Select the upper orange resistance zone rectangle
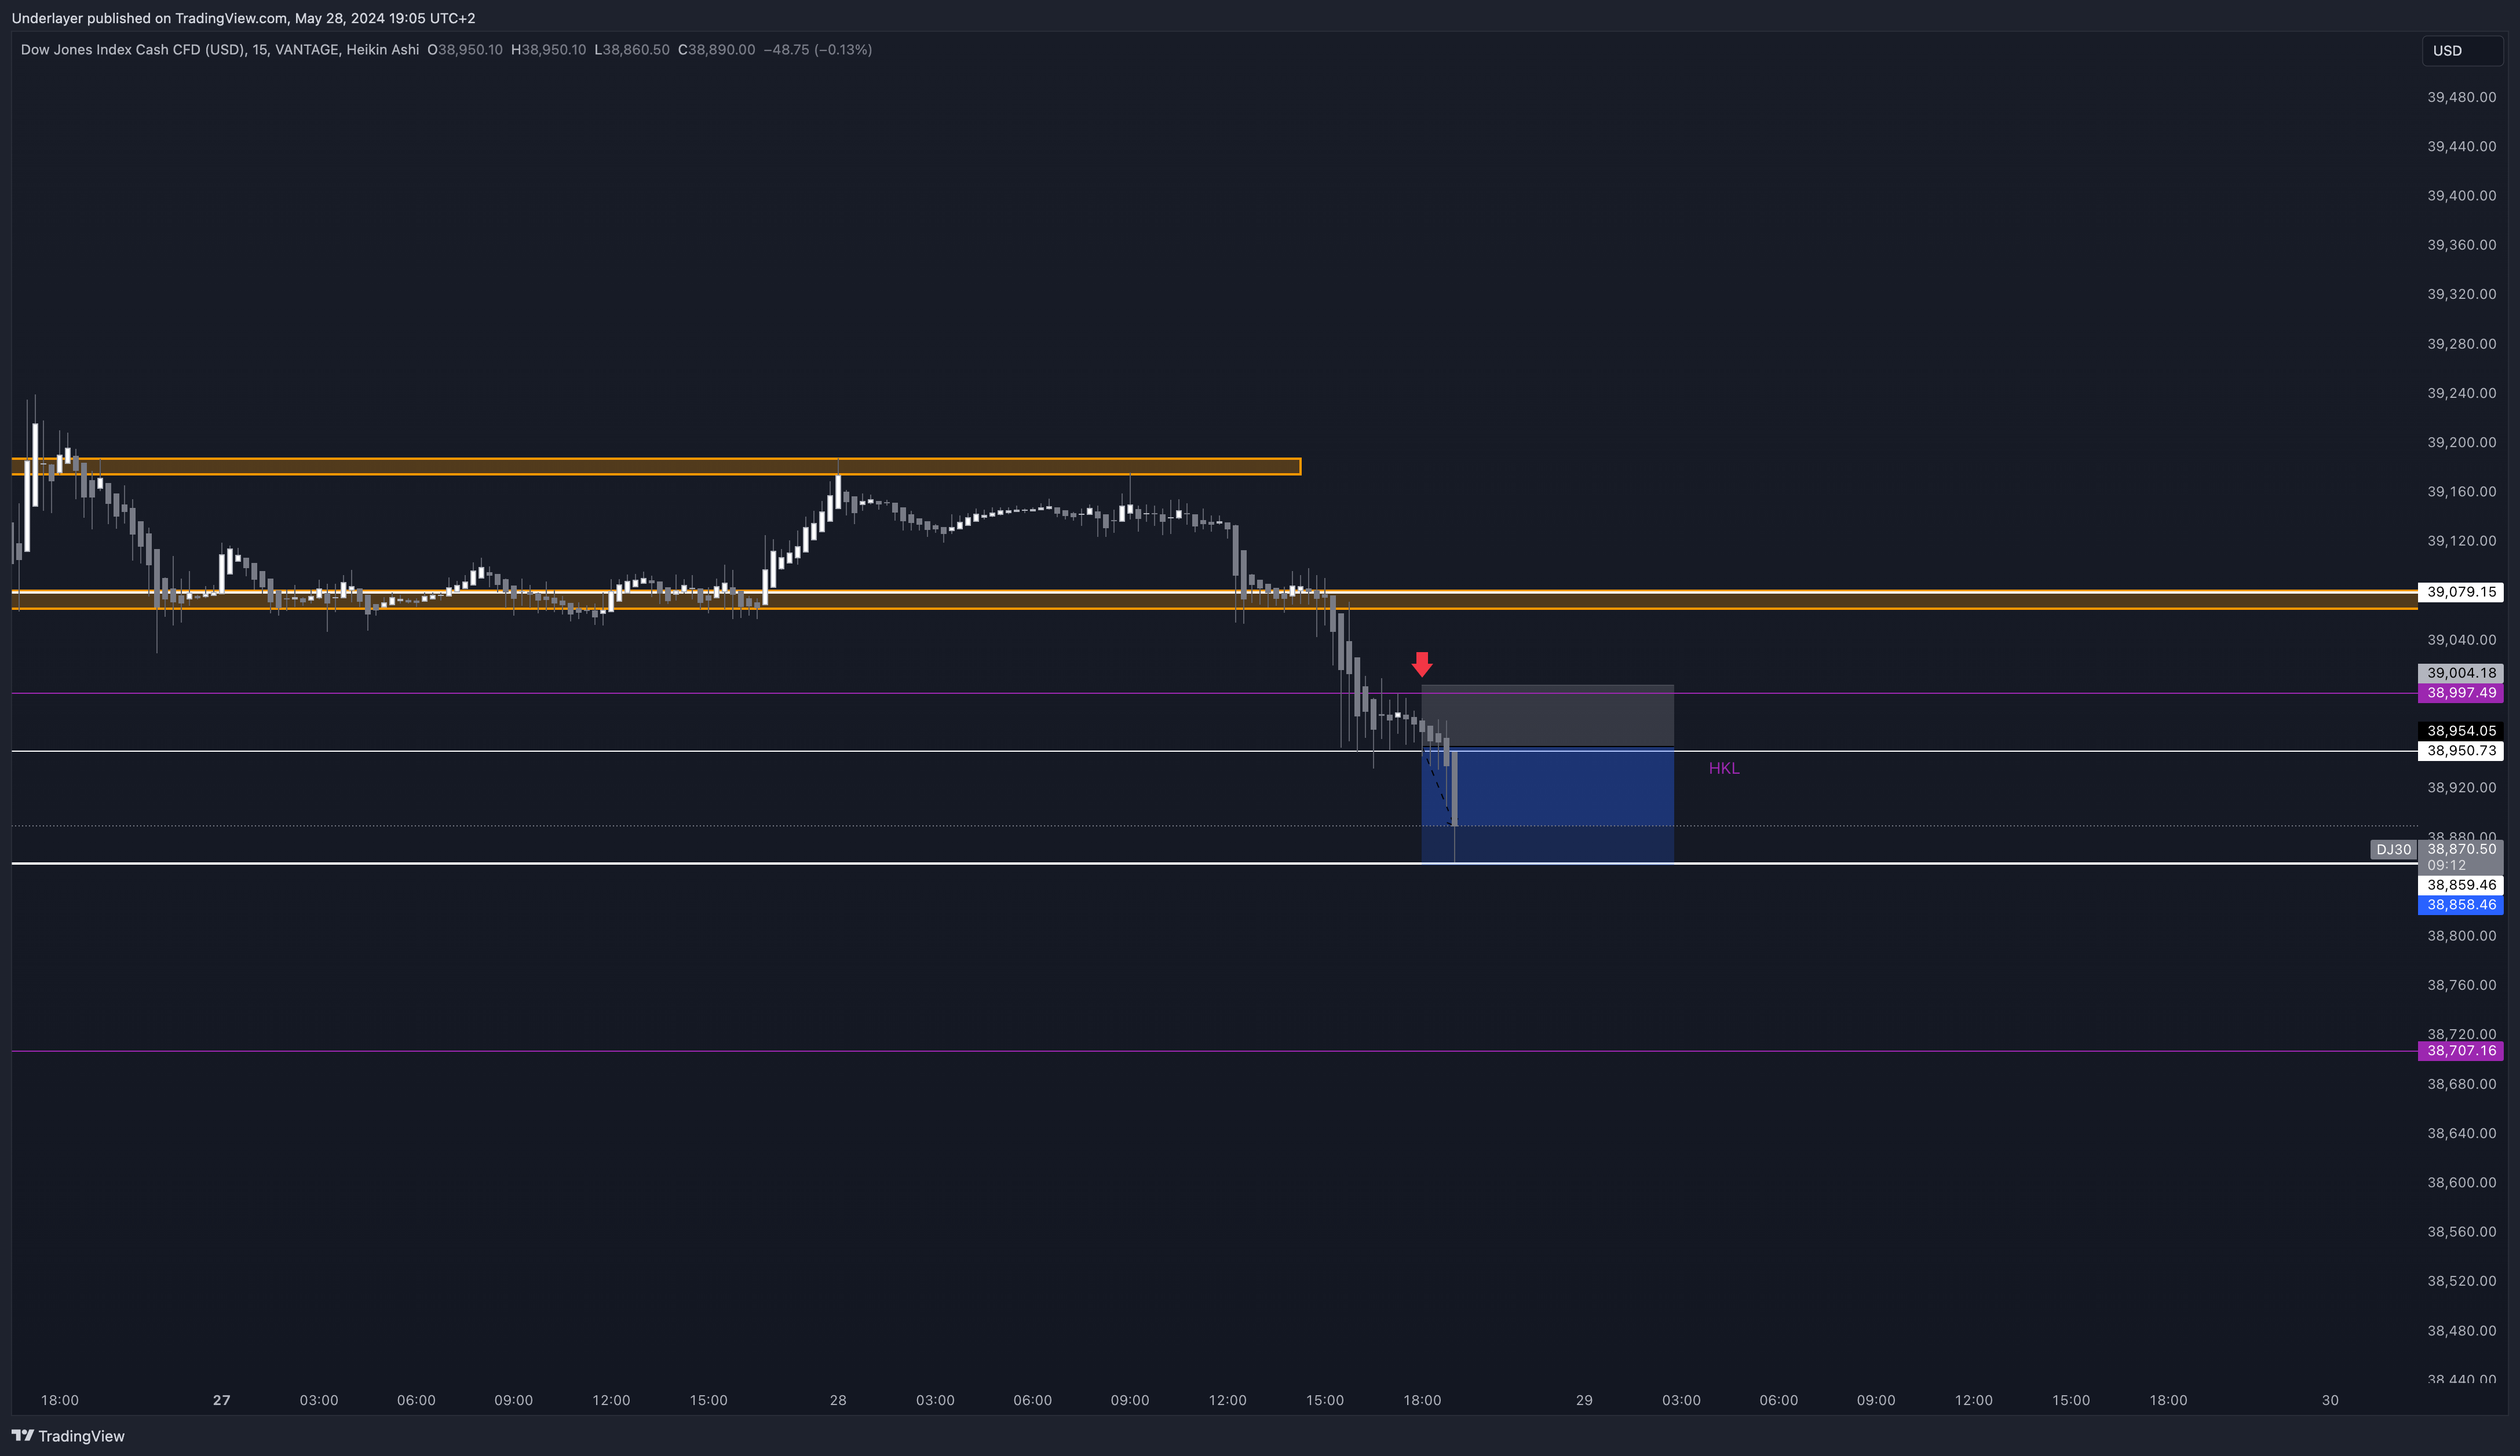This screenshot has width=2520, height=1456. [x=656, y=466]
